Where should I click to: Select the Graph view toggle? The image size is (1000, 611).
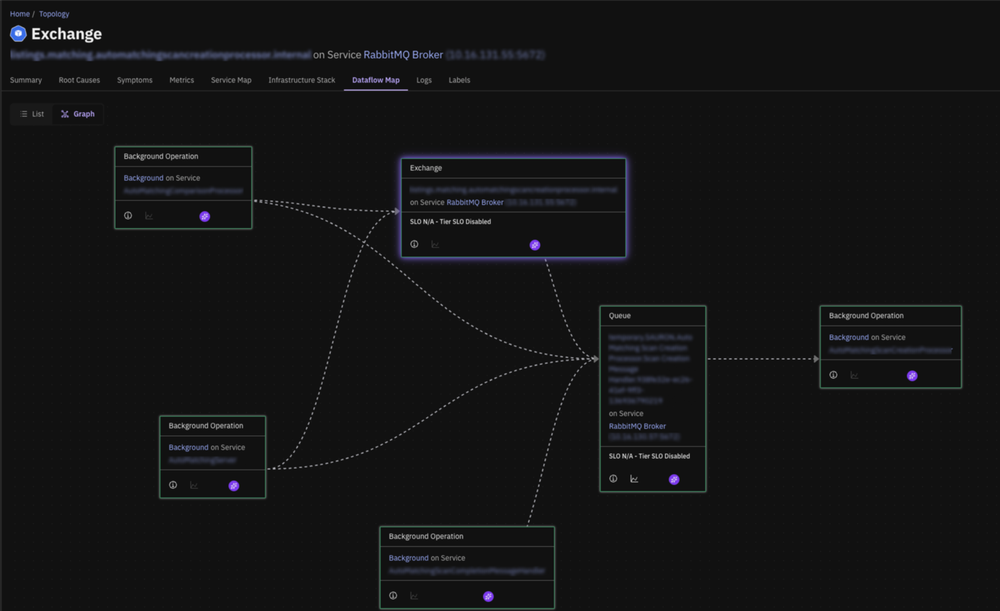(x=78, y=114)
